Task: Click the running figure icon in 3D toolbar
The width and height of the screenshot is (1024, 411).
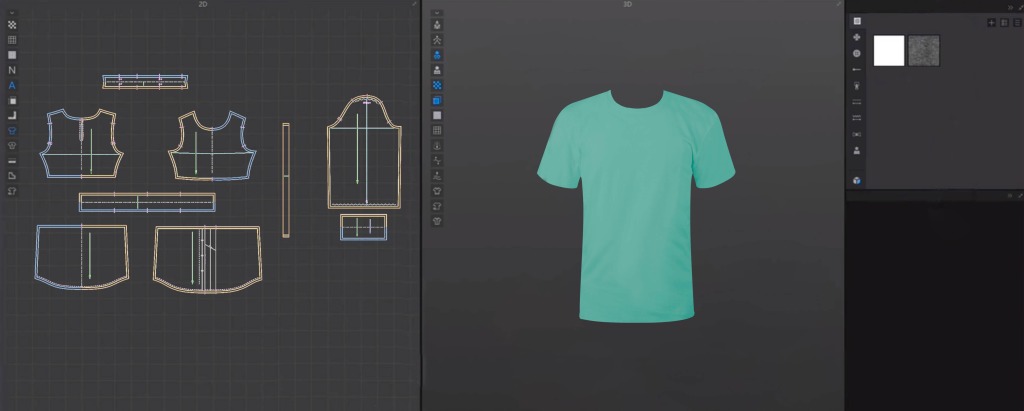Action: pyautogui.click(x=437, y=41)
